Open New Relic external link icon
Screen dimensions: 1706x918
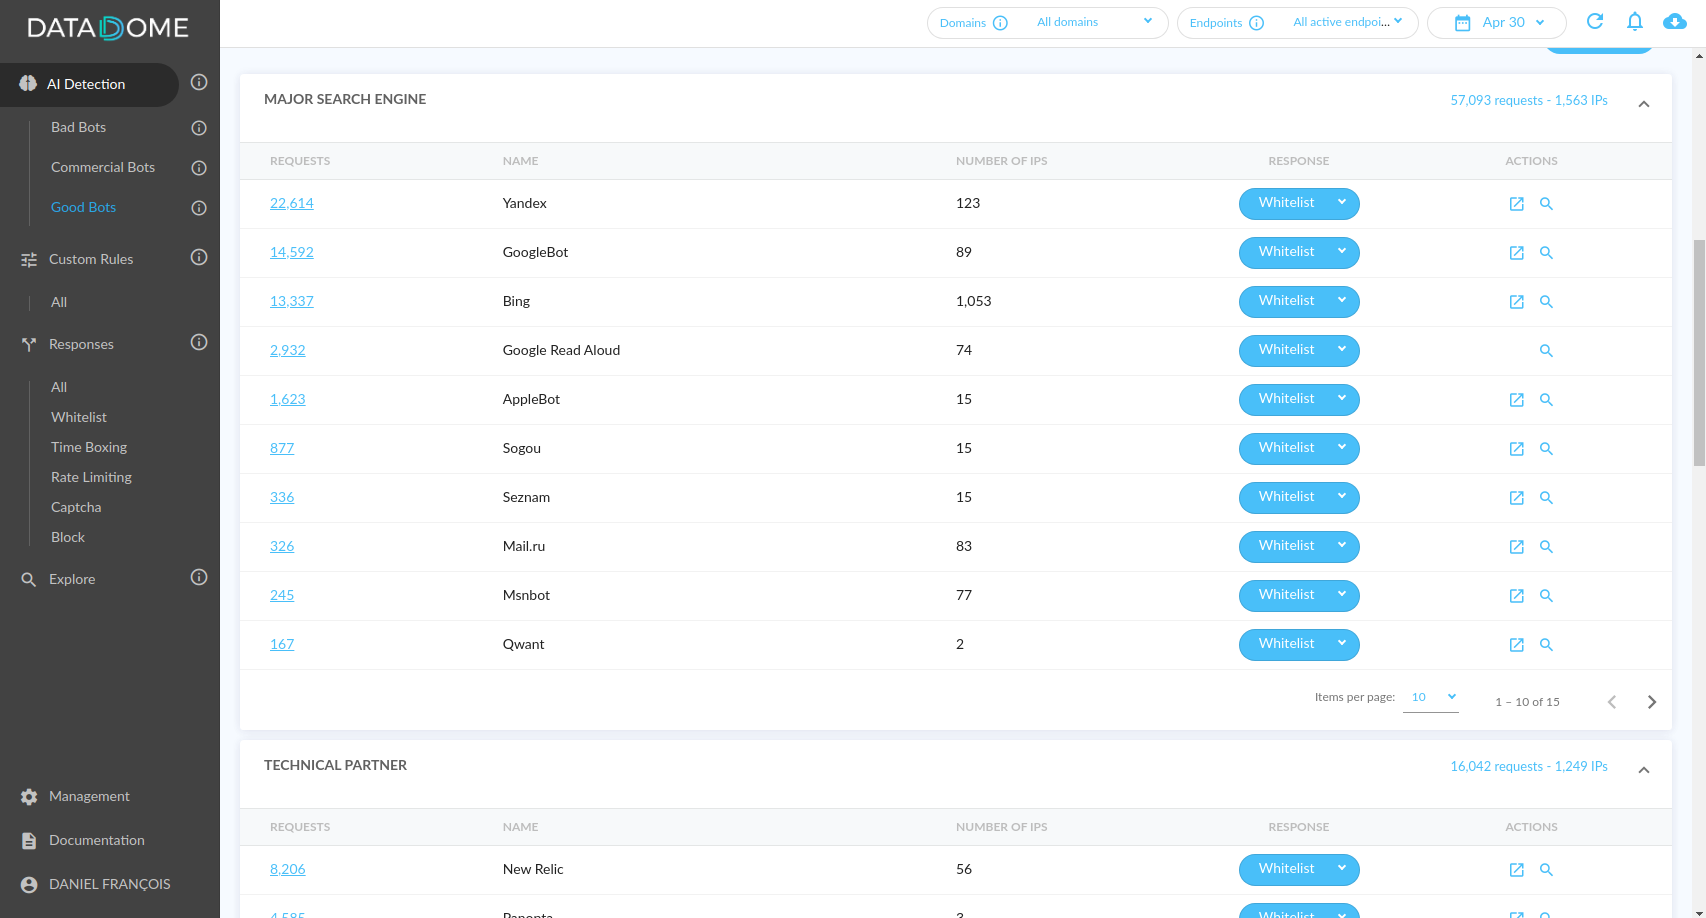1517,870
